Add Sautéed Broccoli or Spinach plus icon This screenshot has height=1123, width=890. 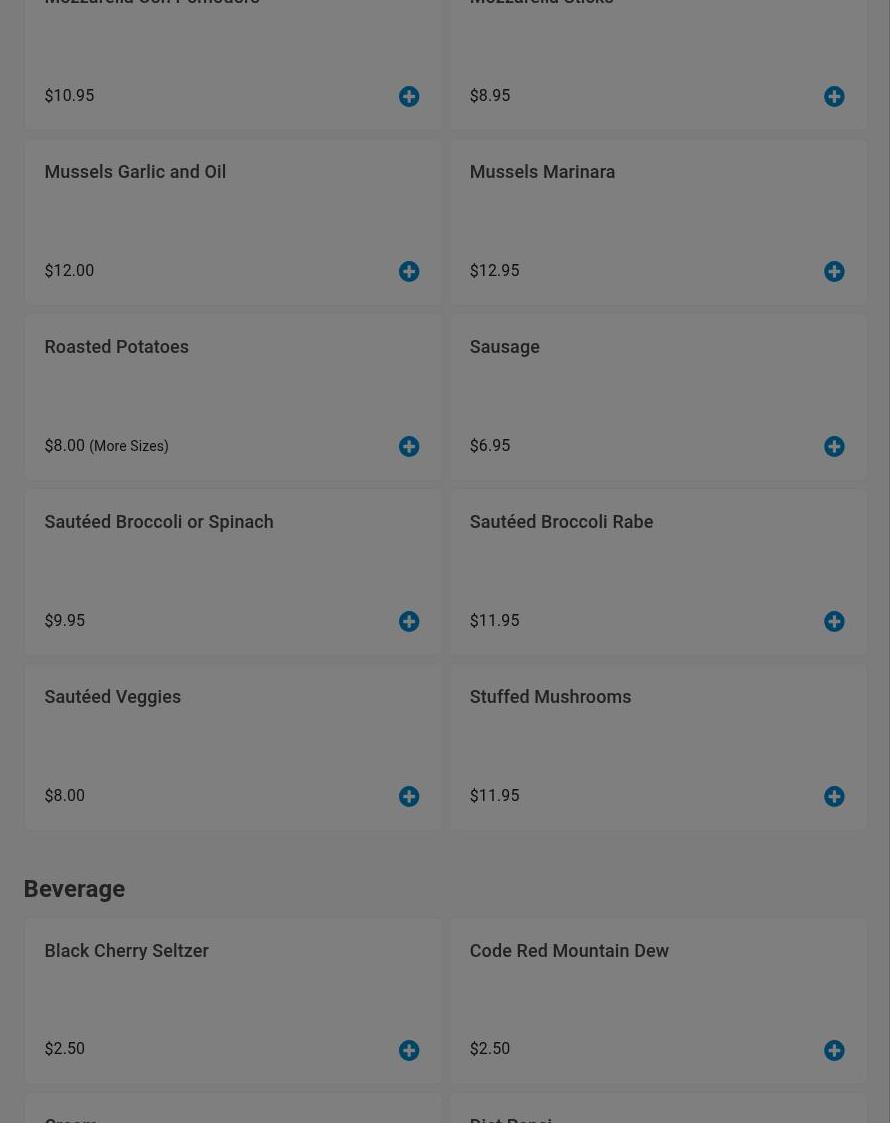409,621
